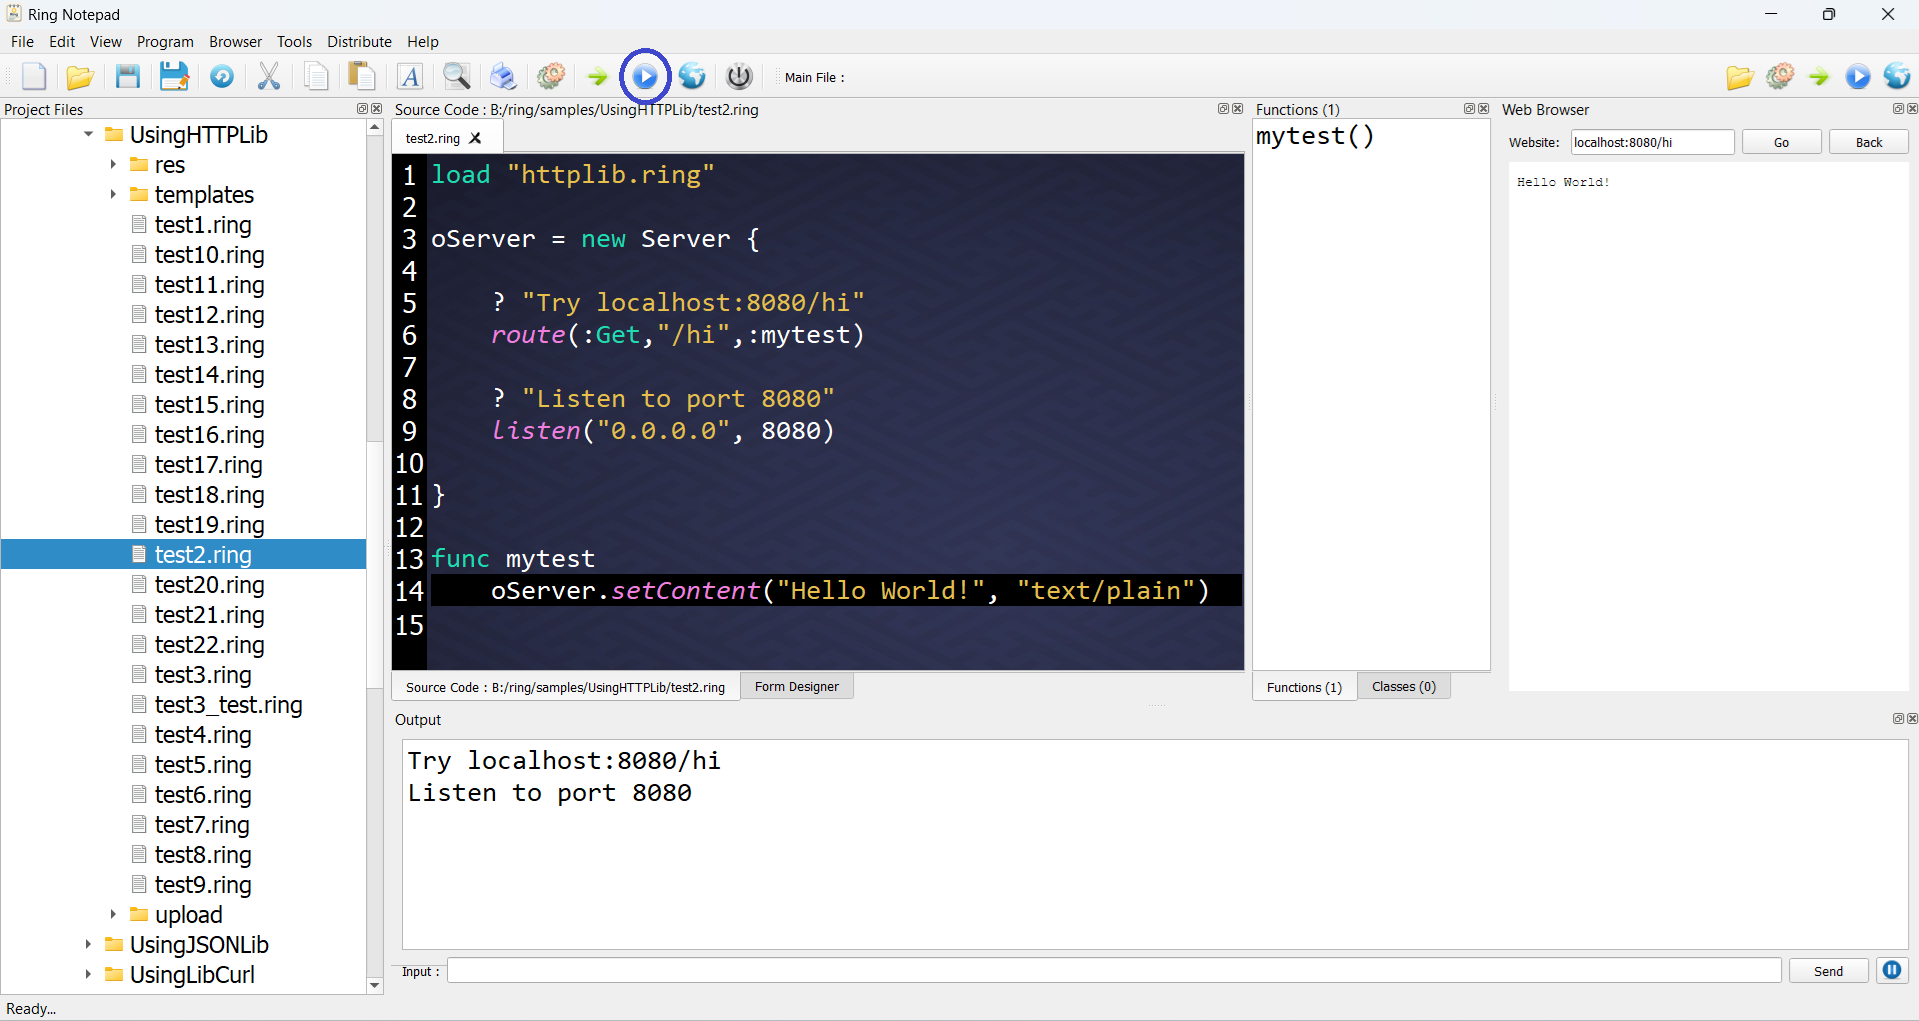Stop the program with the power icon

[x=739, y=76]
